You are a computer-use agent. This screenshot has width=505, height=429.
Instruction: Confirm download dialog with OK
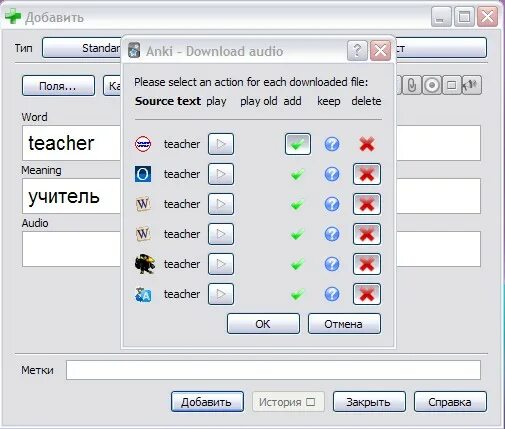263,324
